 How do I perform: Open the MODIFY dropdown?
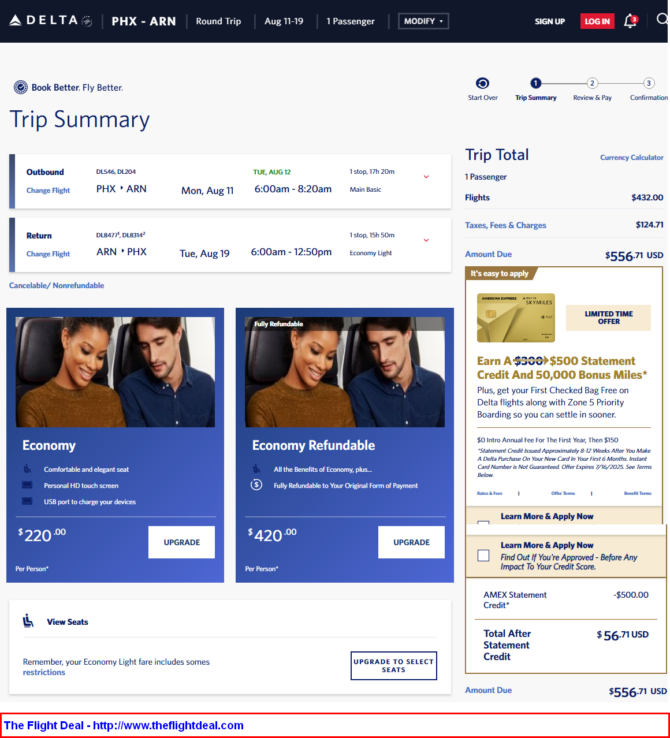423,21
